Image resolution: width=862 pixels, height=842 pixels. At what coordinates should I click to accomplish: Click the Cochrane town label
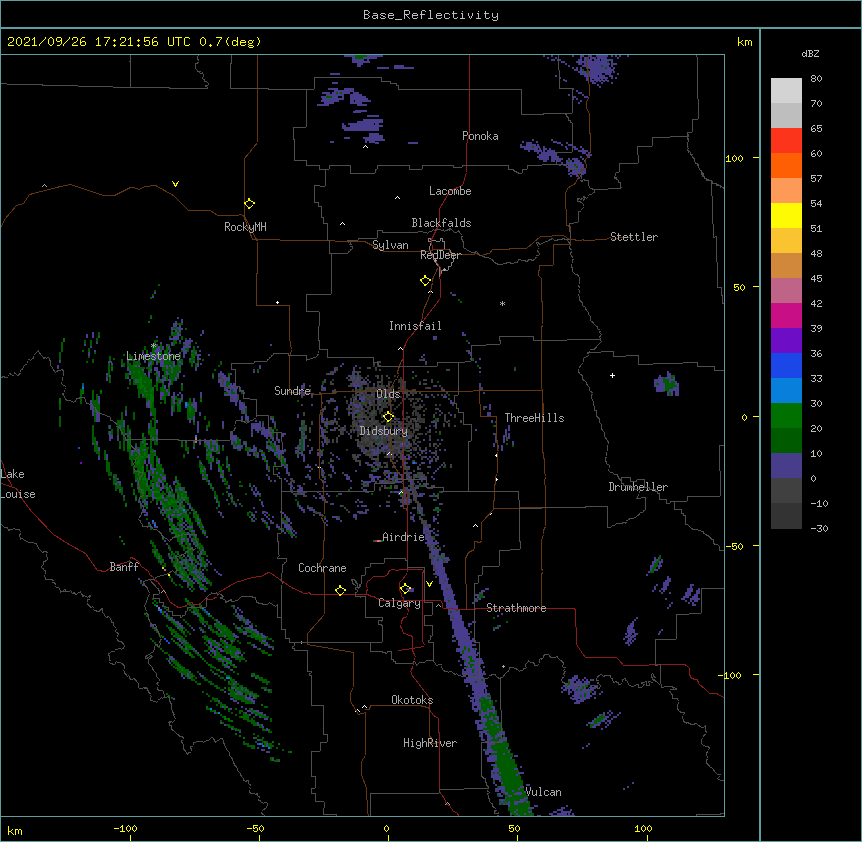click(x=322, y=568)
